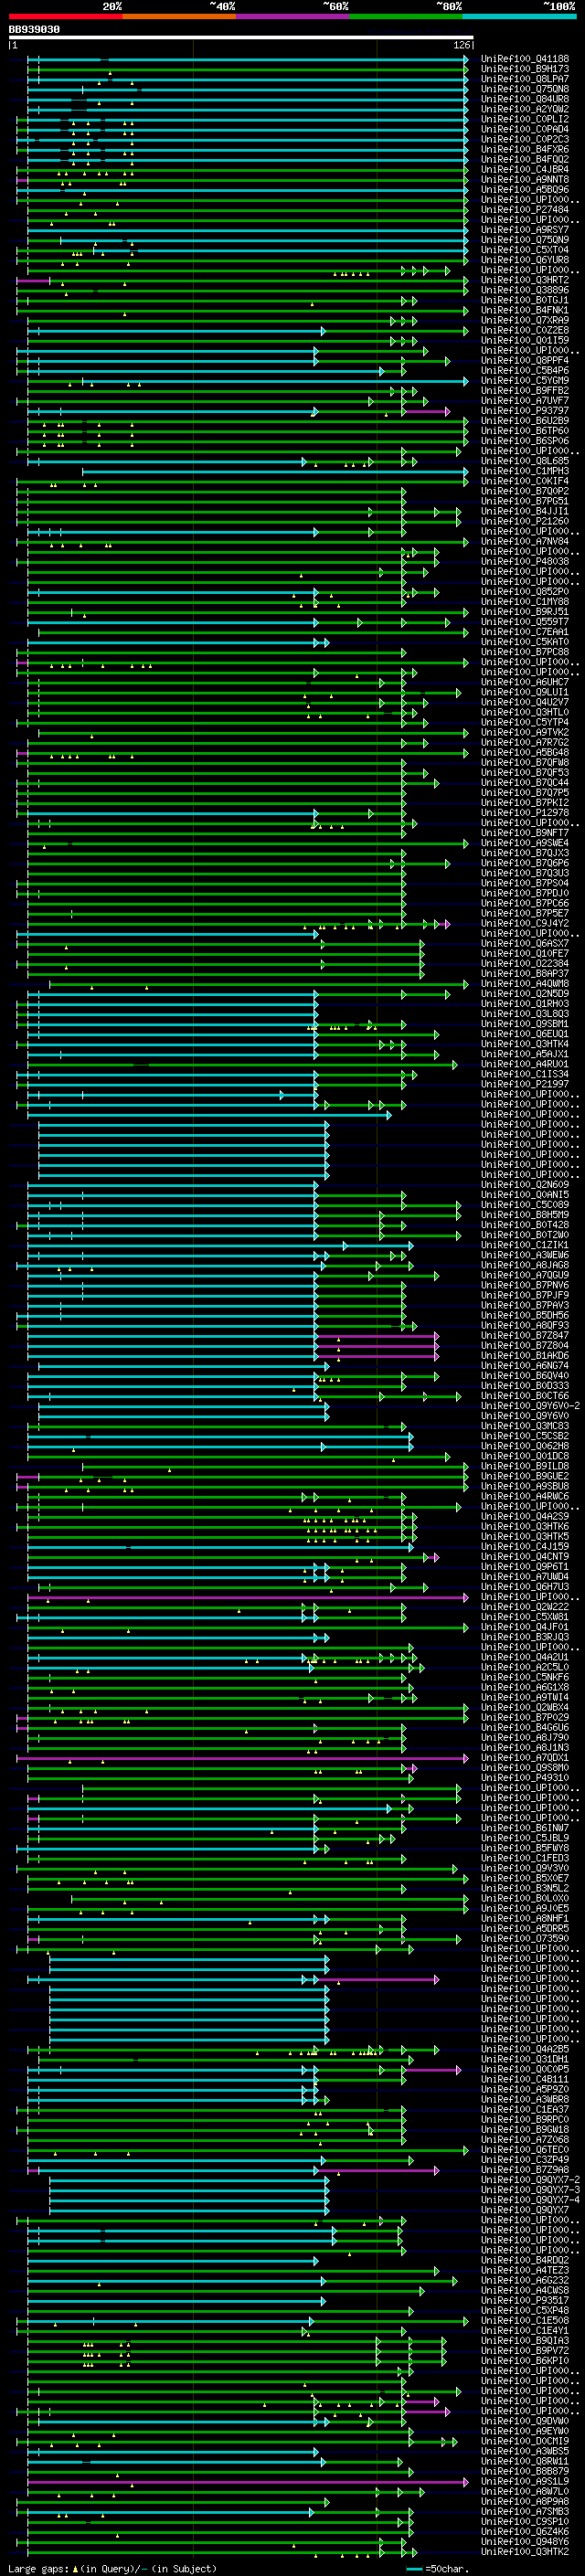Select hit UniRef100_P48038
585x2576 pixels.
click(525, 561)
